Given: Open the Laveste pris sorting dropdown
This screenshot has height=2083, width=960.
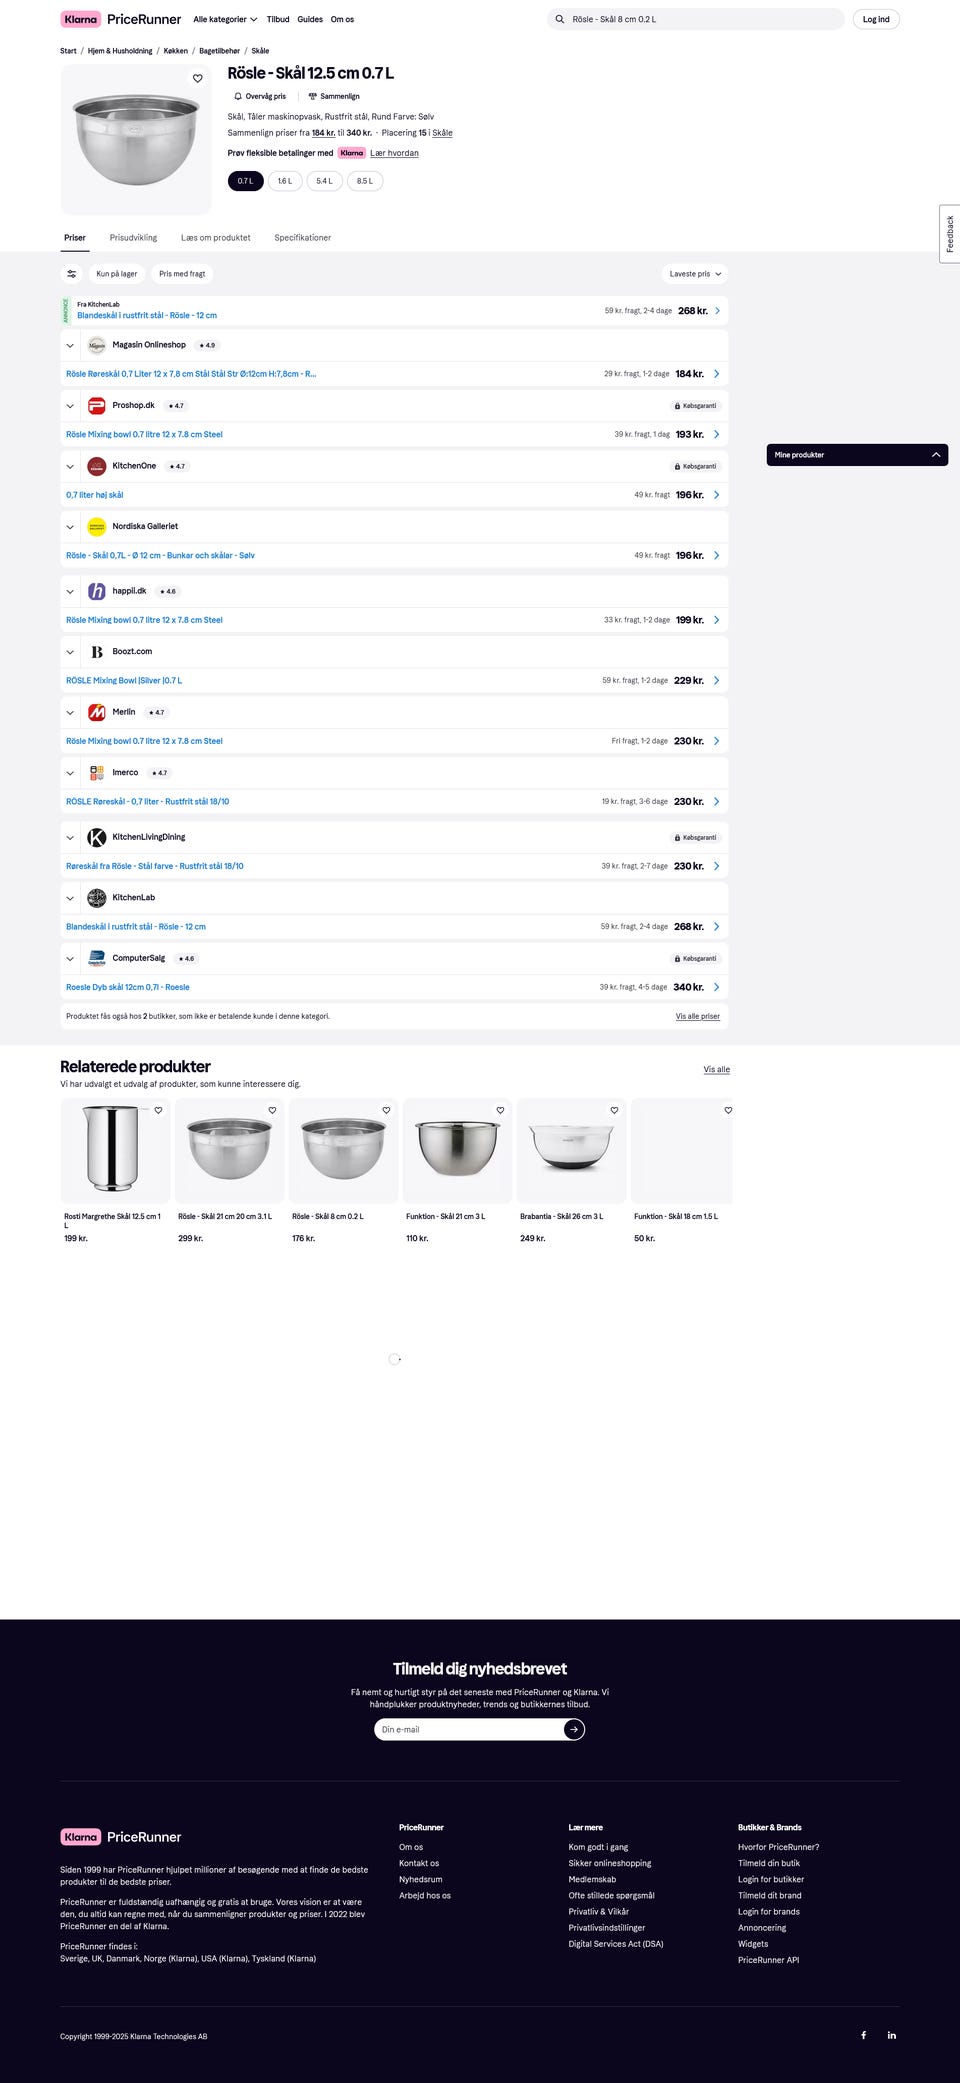Looking at the screenshot, I should coord(695,274).
